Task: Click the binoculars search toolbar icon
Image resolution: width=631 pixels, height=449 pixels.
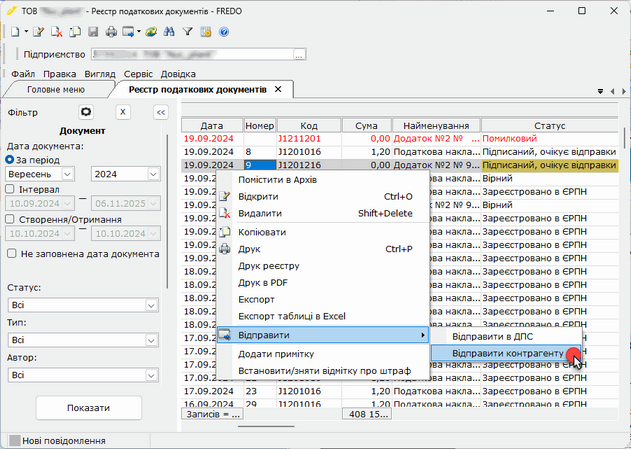Action: 169,32
